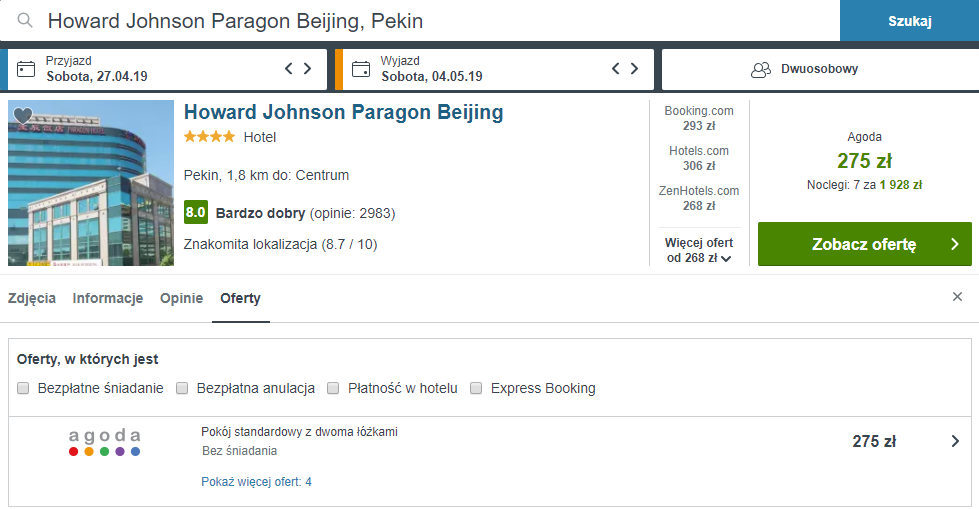
Task: Click the check-out calendar icon
Action: (361, 69)
